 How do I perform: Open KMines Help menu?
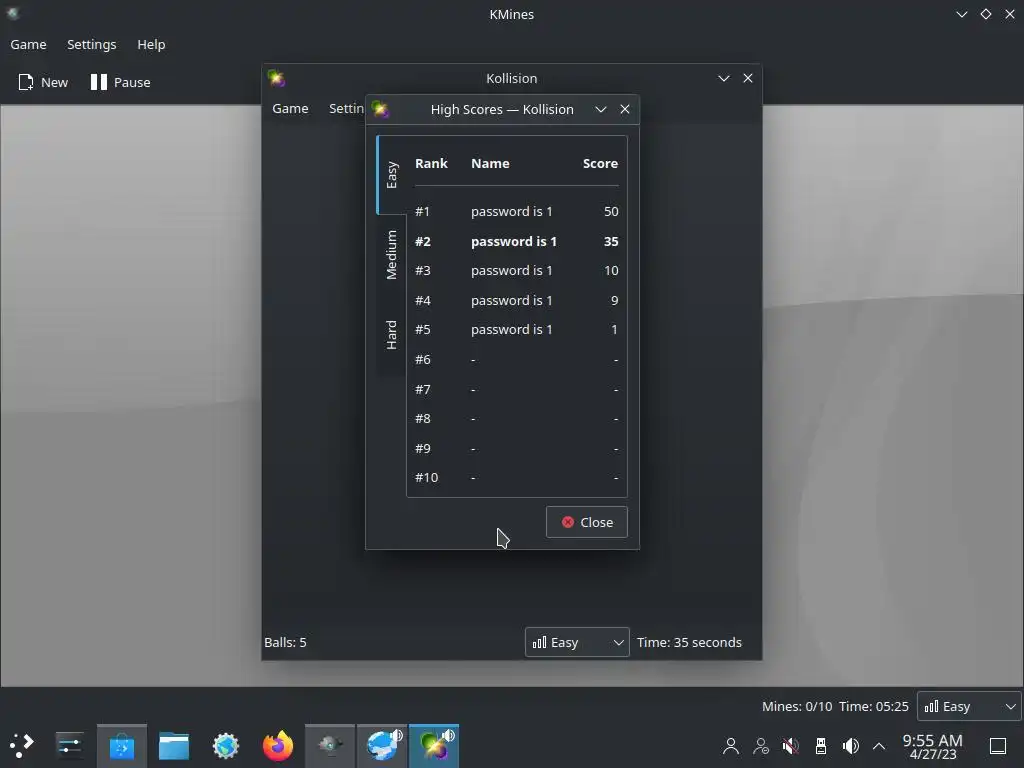(151, 44)
